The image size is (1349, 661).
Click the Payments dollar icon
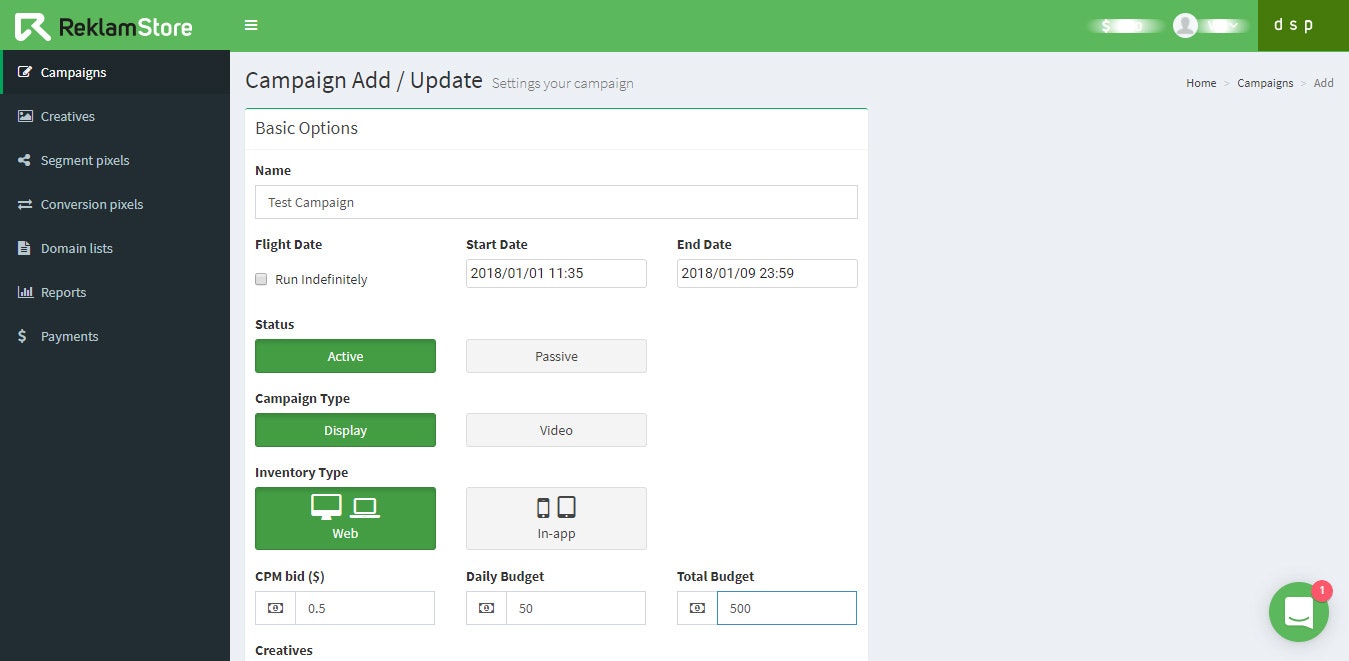pos(23,336)
